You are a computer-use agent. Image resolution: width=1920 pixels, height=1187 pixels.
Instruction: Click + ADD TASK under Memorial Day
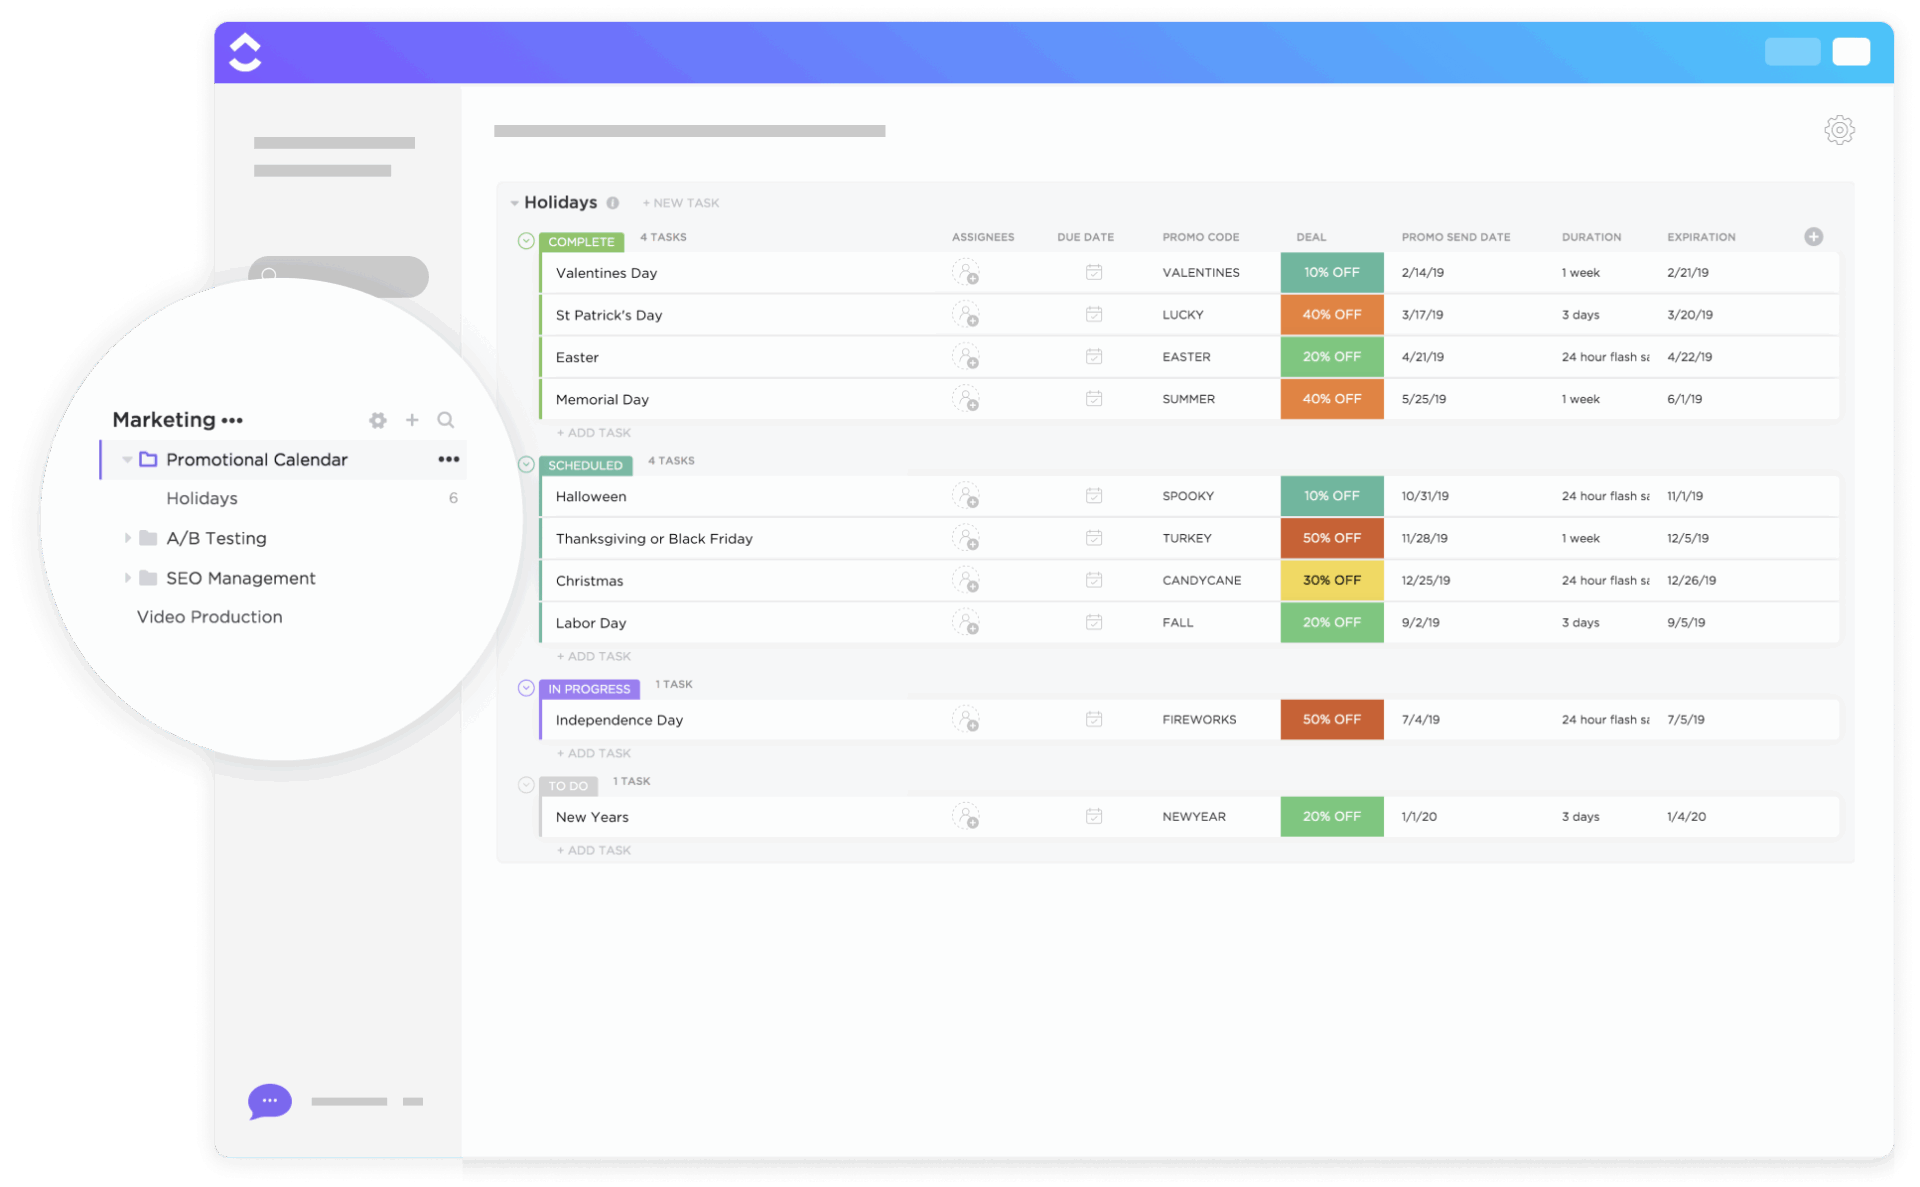click(x=592, y=432)
